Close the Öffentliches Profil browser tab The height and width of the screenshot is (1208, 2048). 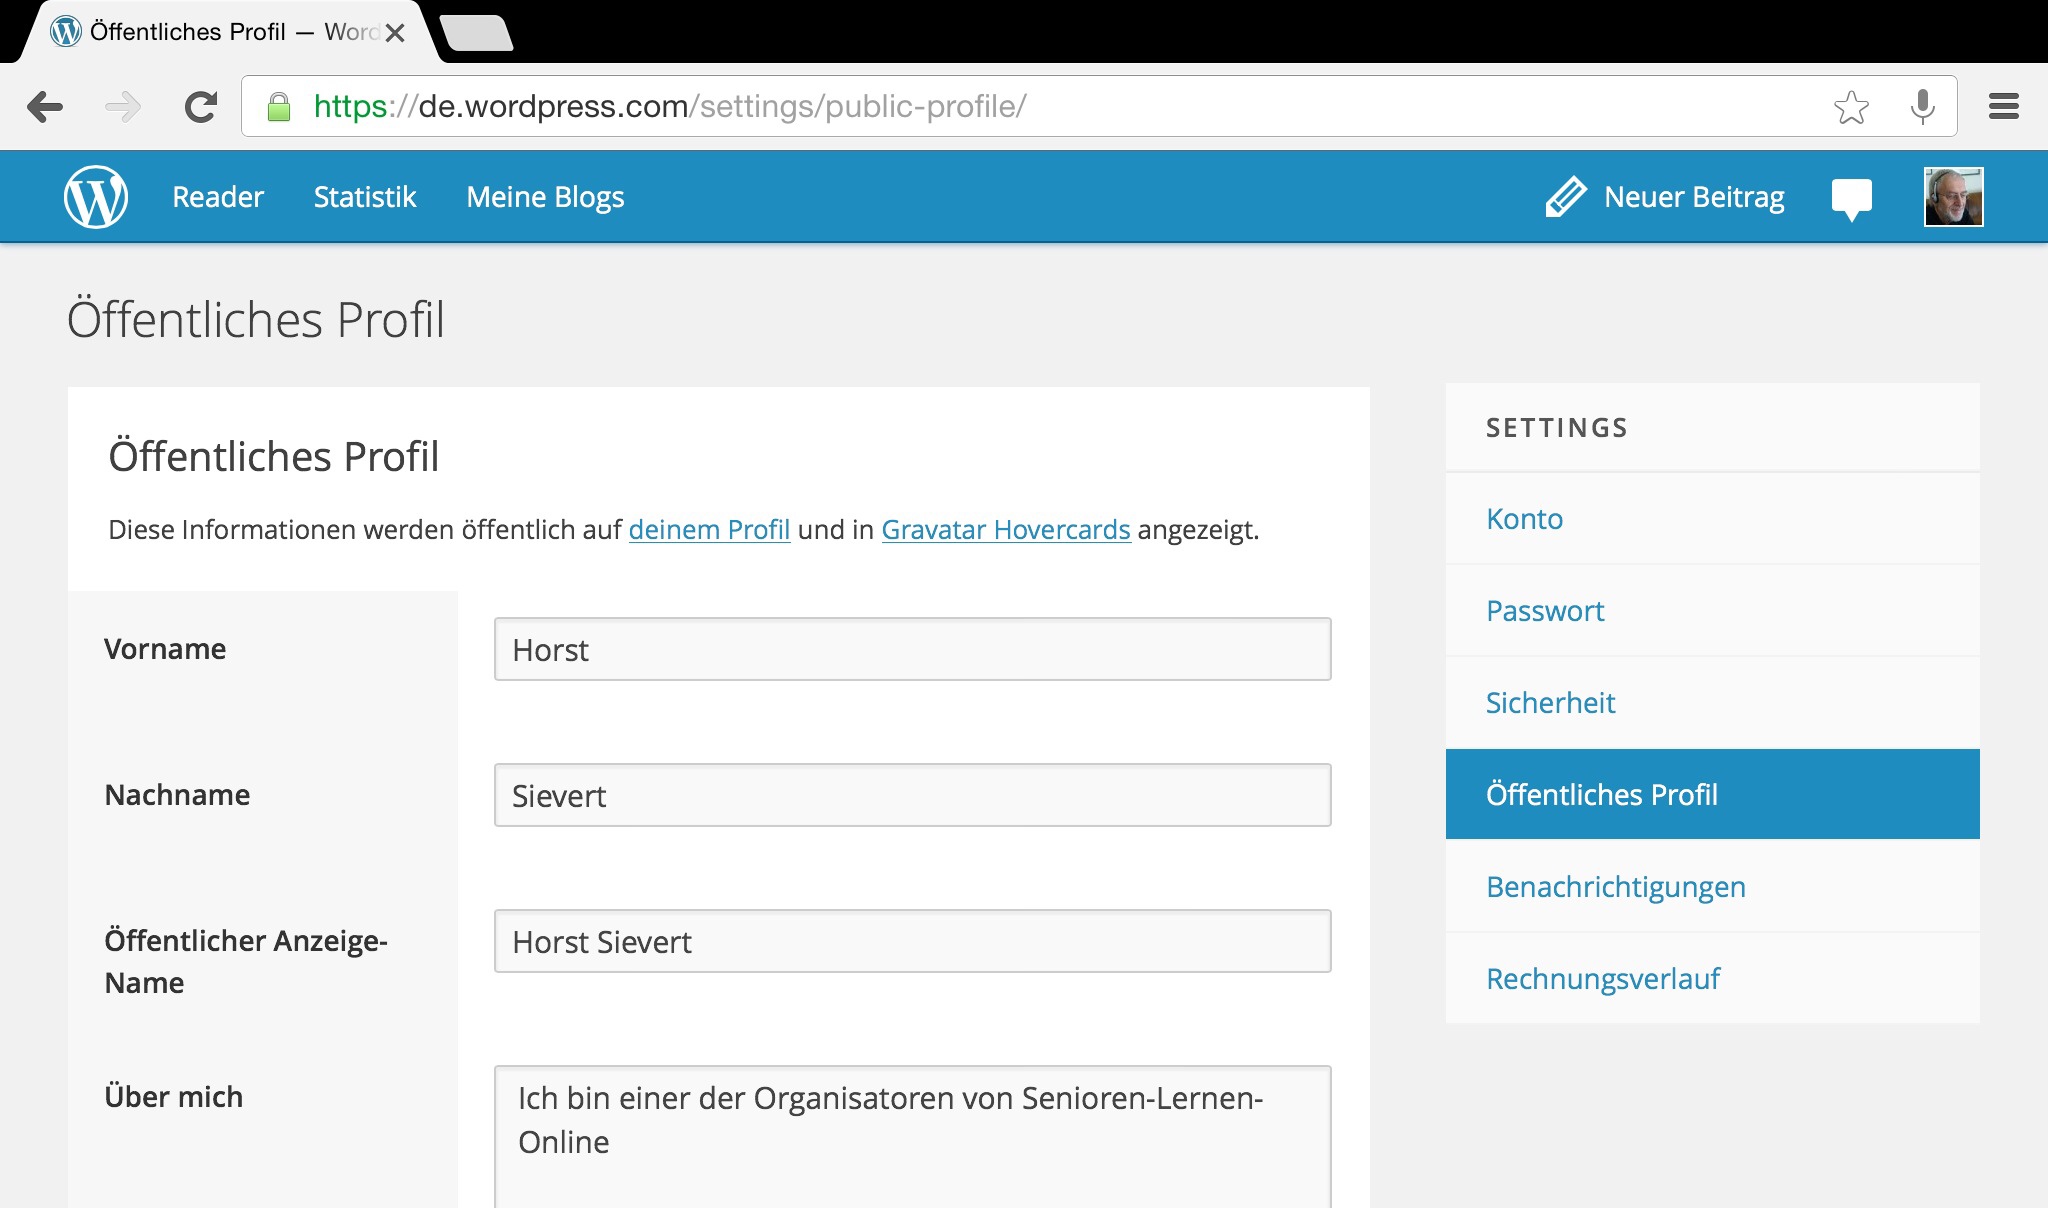[x=395, y=33]
